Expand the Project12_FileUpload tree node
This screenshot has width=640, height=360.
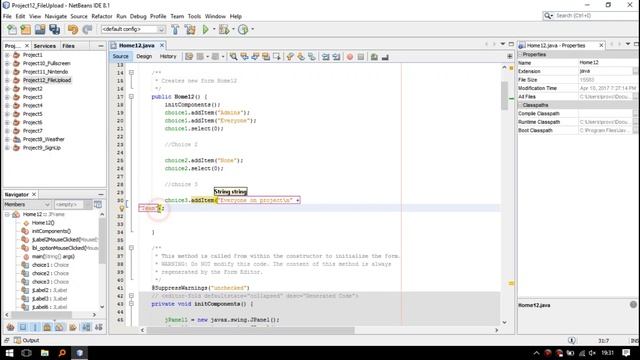(x=7, y=80)
